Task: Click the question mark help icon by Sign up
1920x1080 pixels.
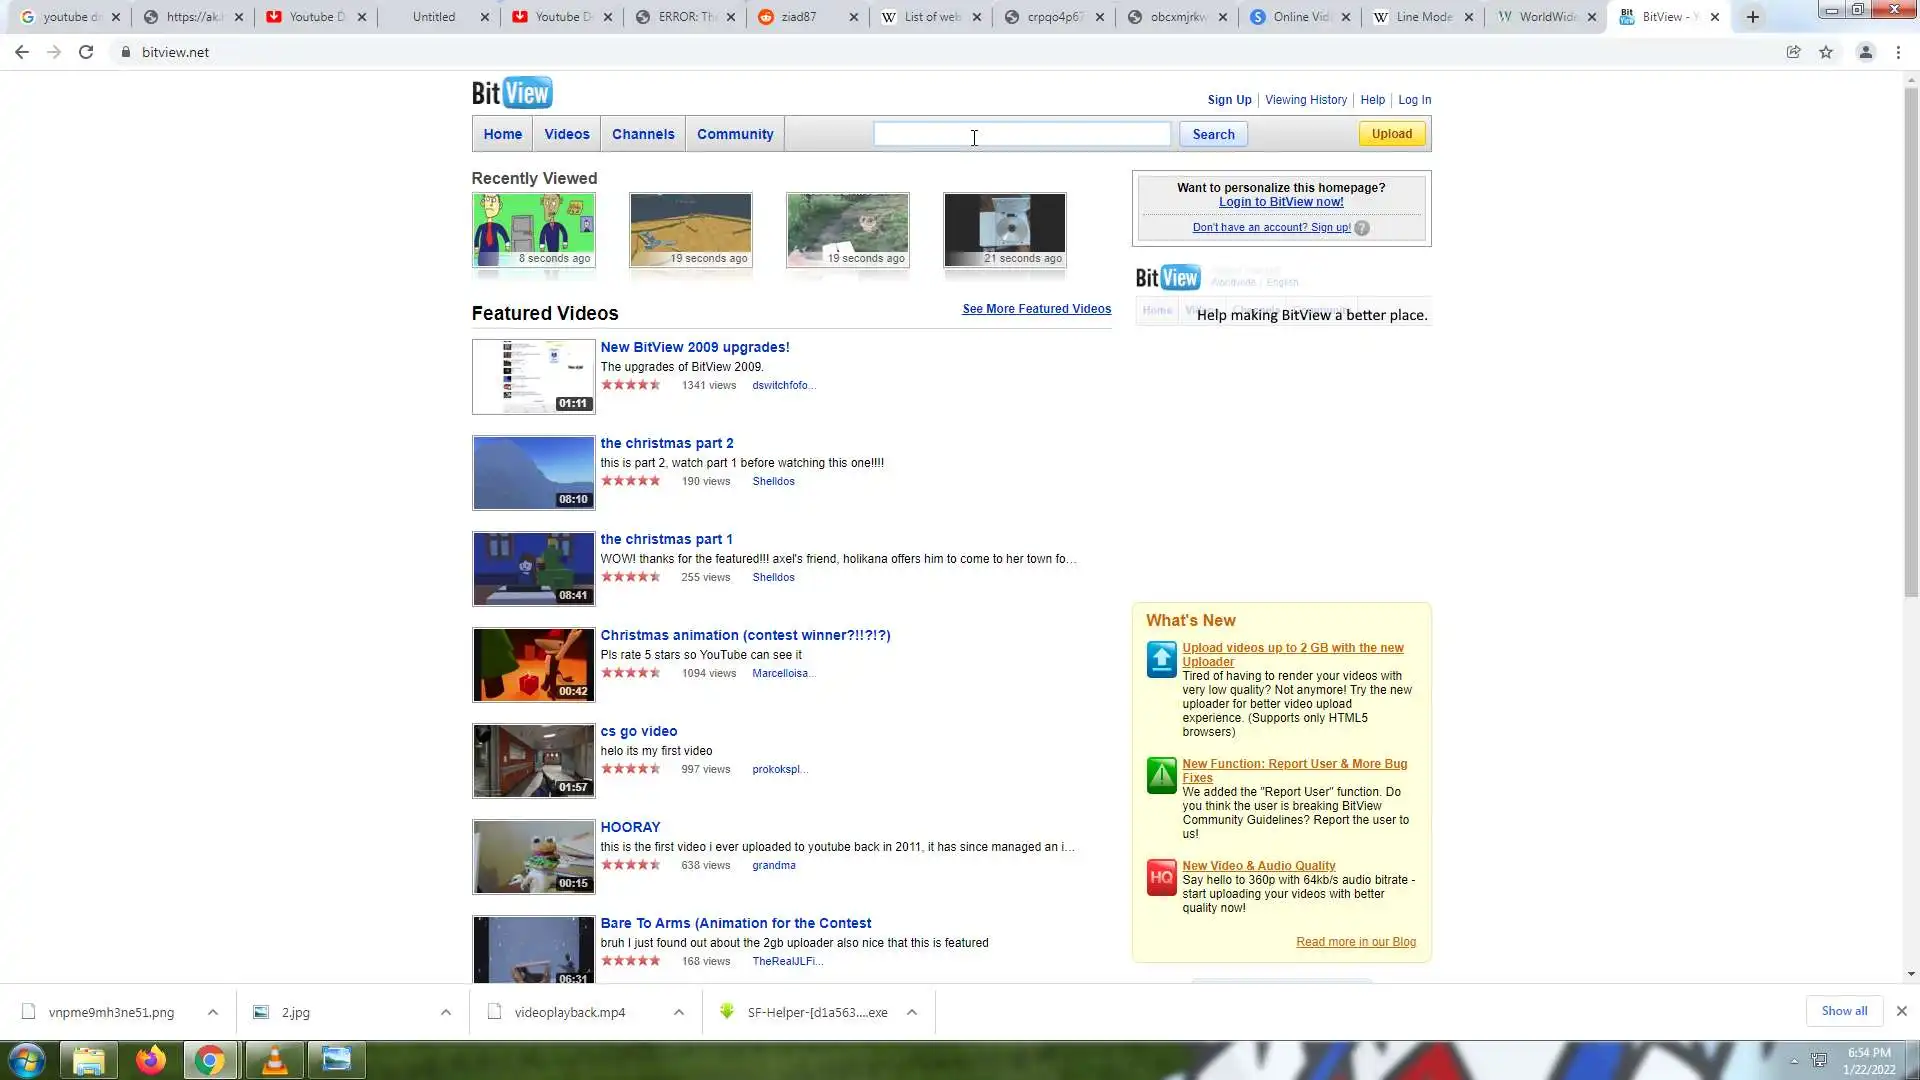Action: coord(1362,228)
